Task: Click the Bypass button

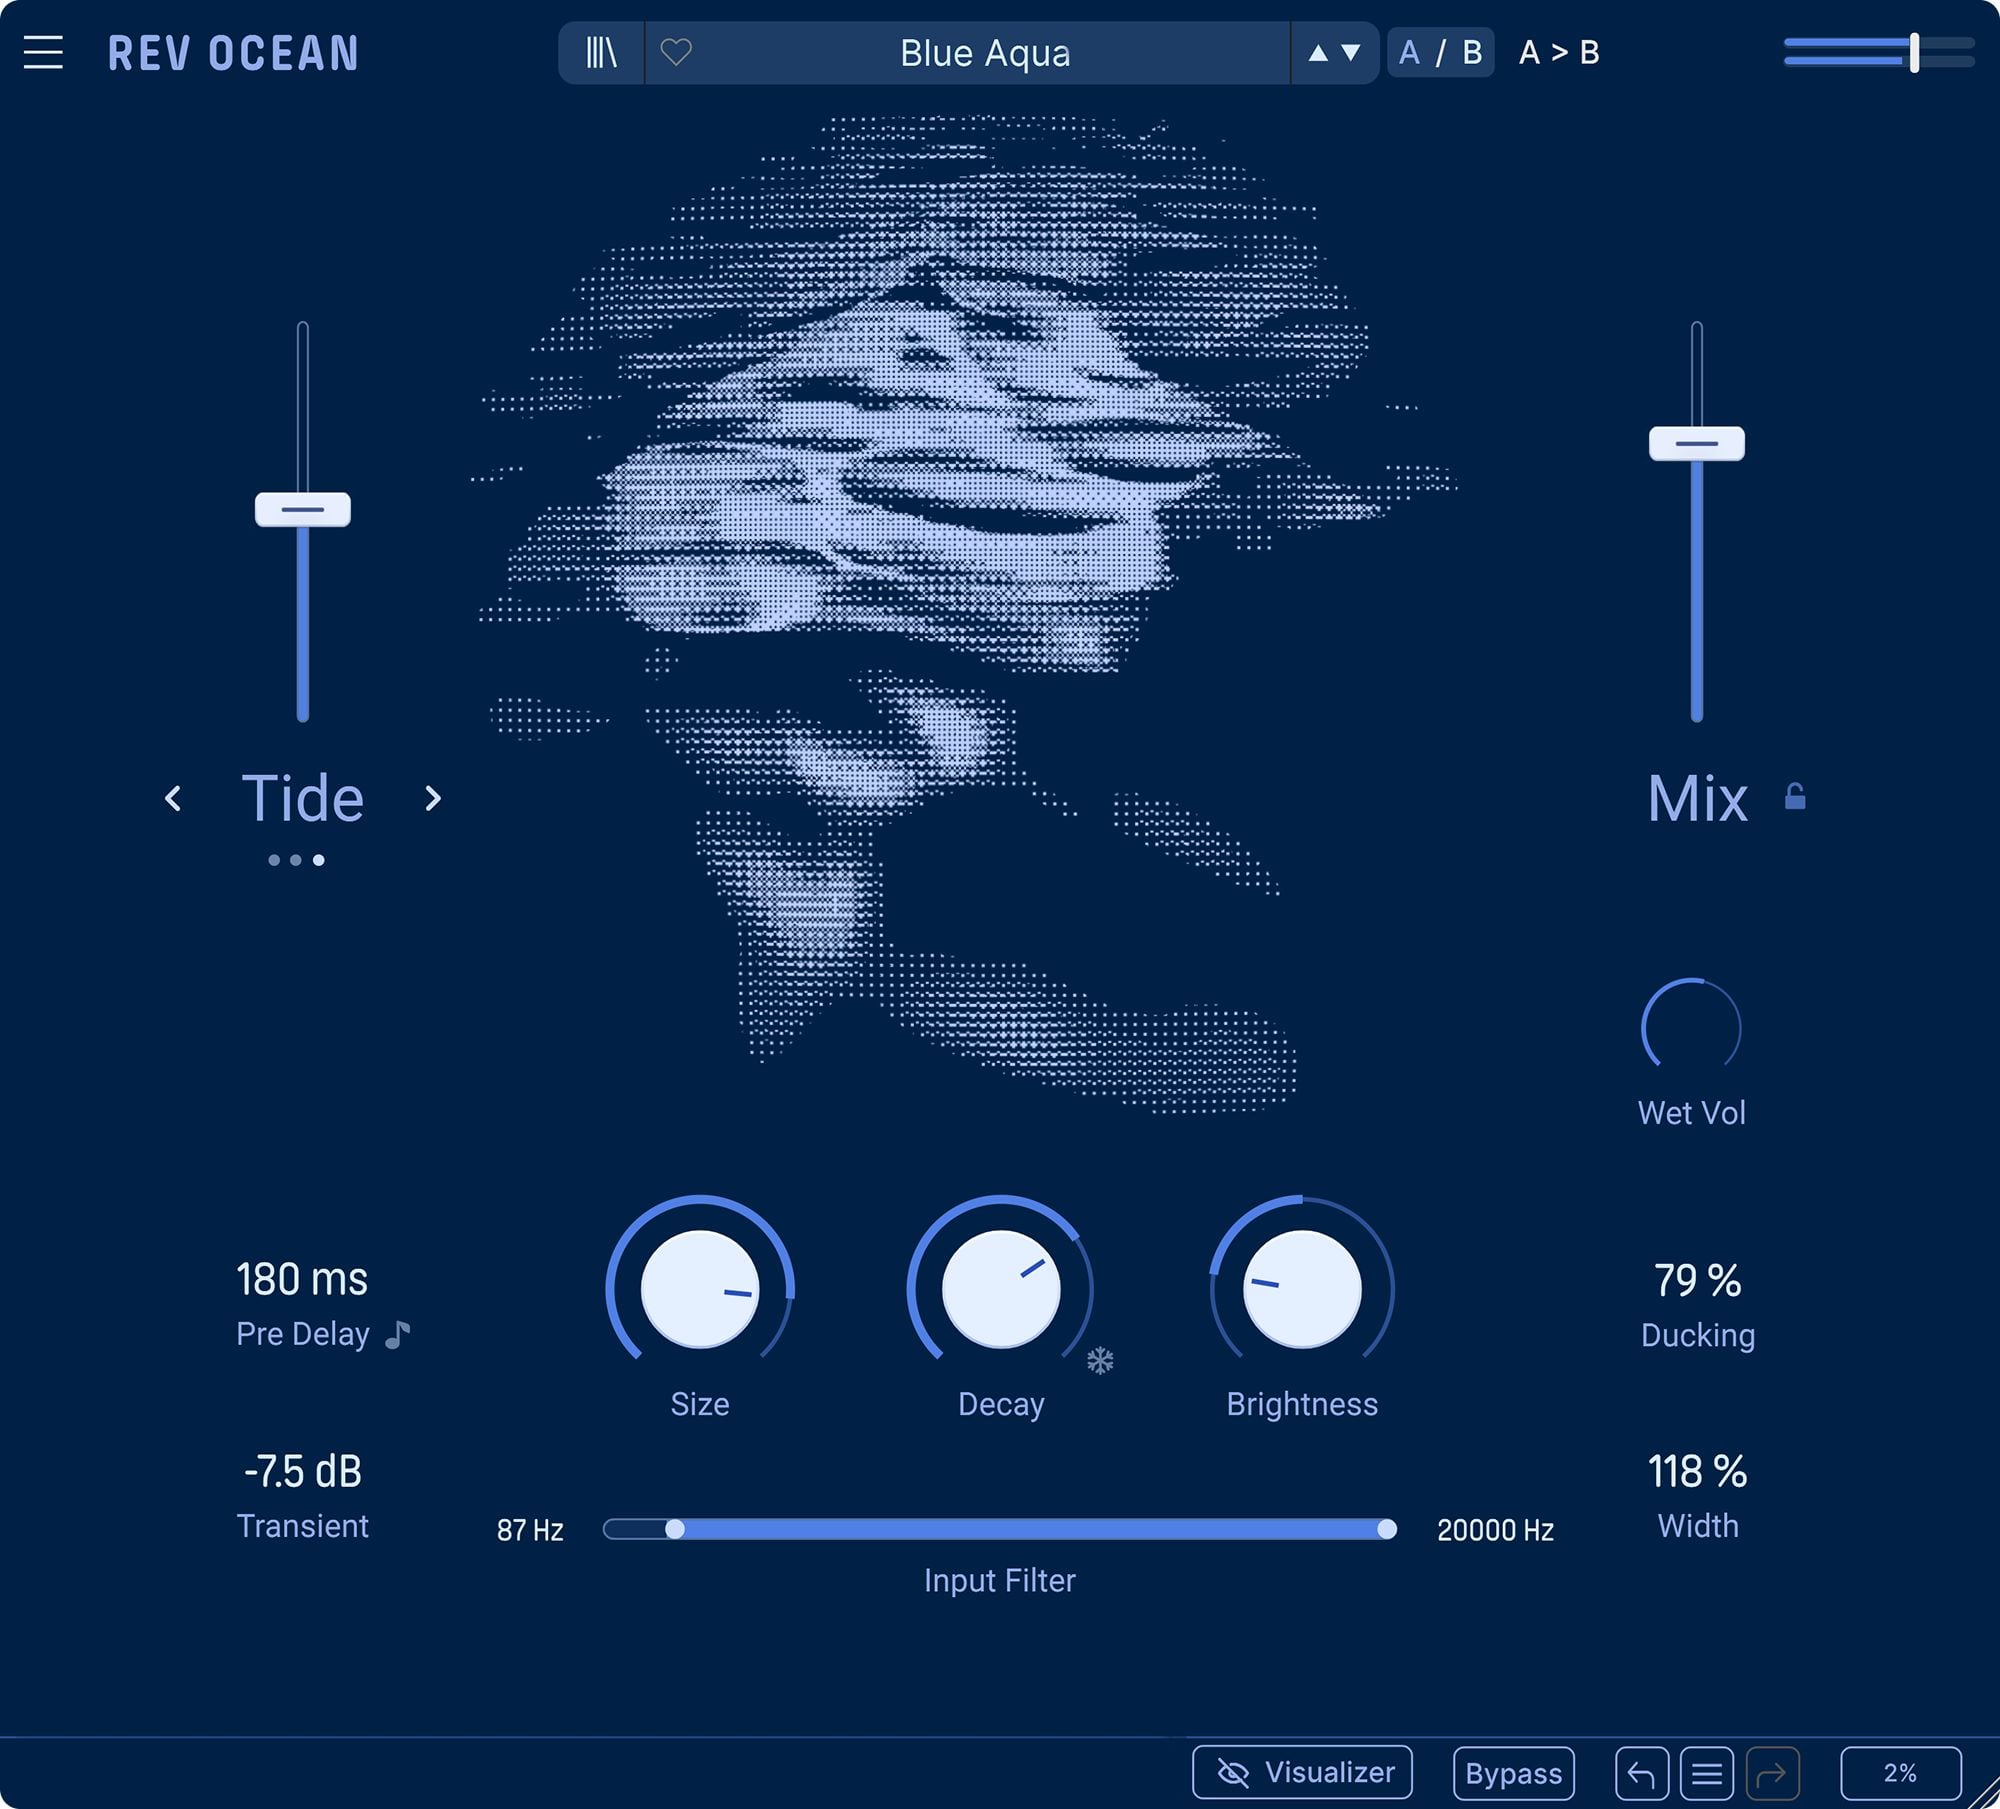Action: point(1513,1773)
